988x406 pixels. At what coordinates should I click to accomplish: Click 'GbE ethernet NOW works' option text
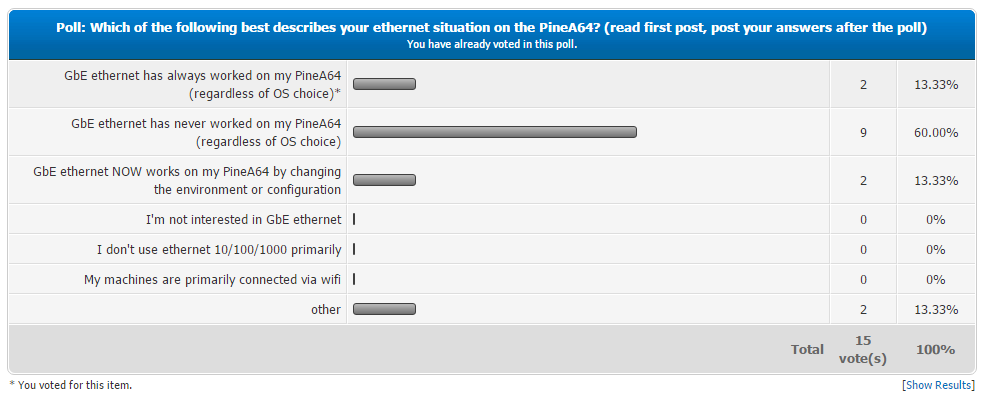pyautogui.click(x=187, y=180)
